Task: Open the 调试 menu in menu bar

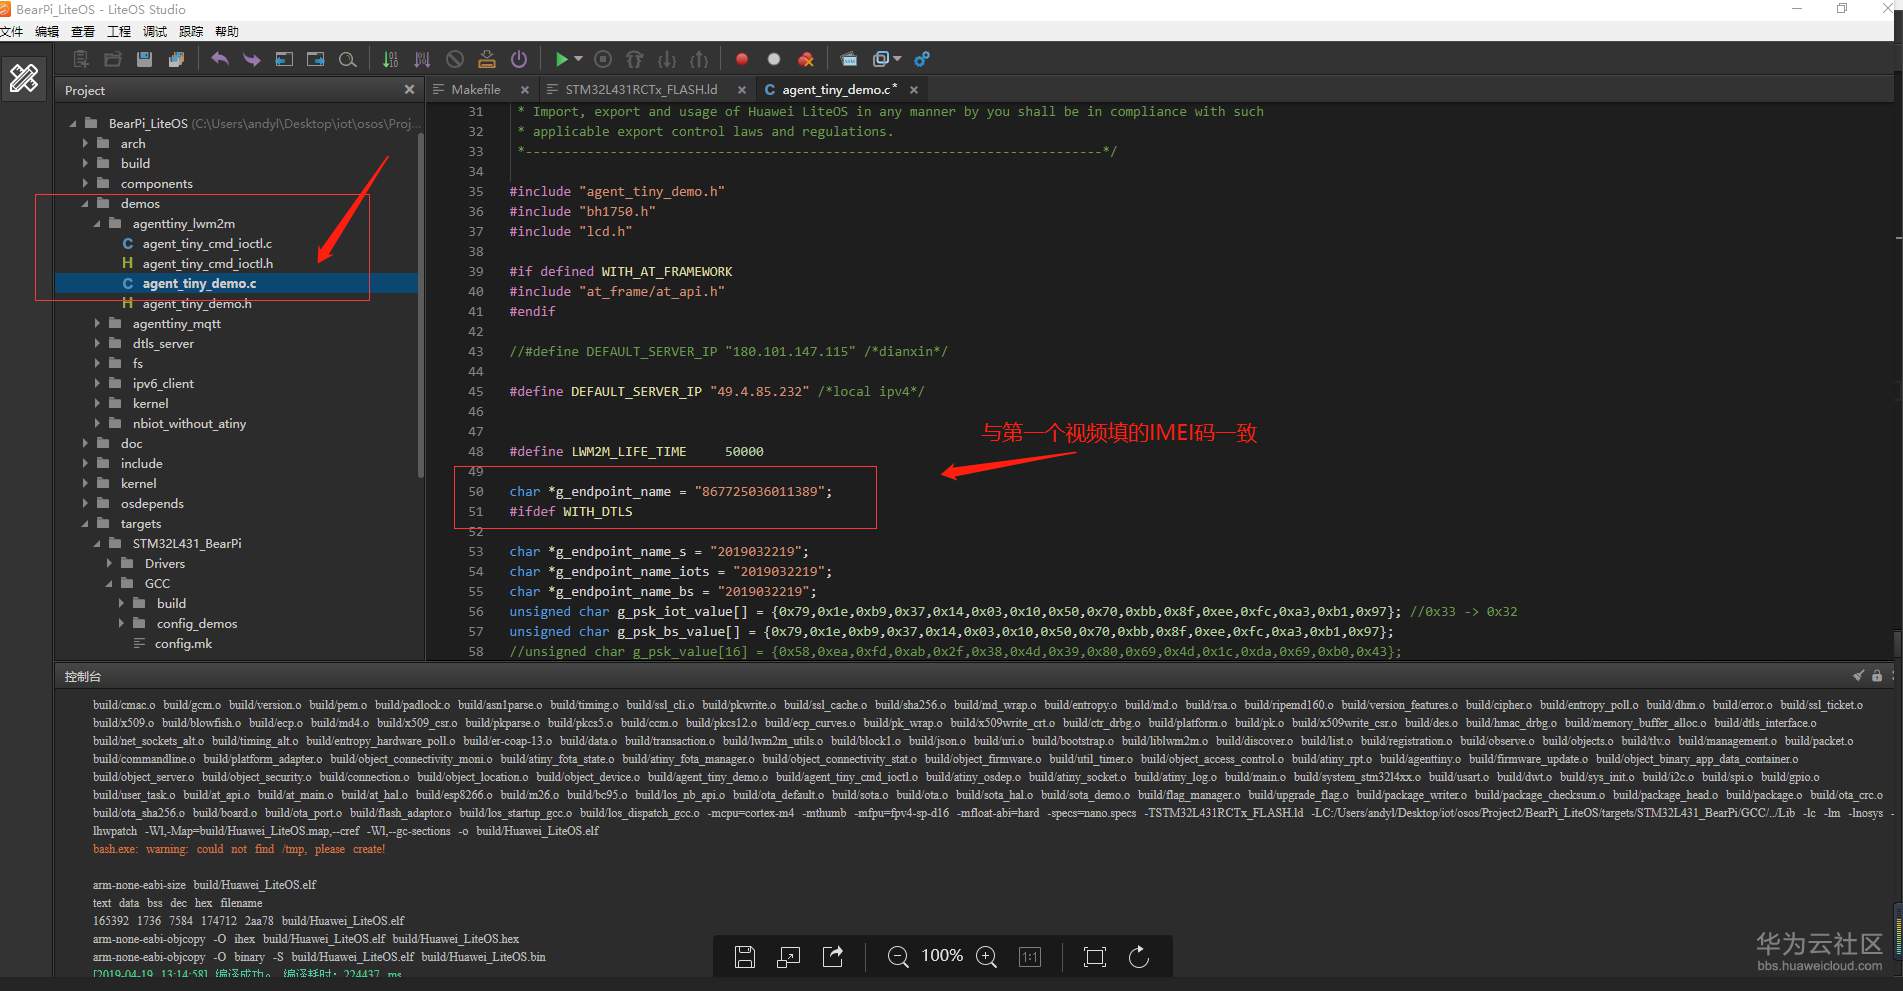Action: pyautogui.click(x=155, y=31)
